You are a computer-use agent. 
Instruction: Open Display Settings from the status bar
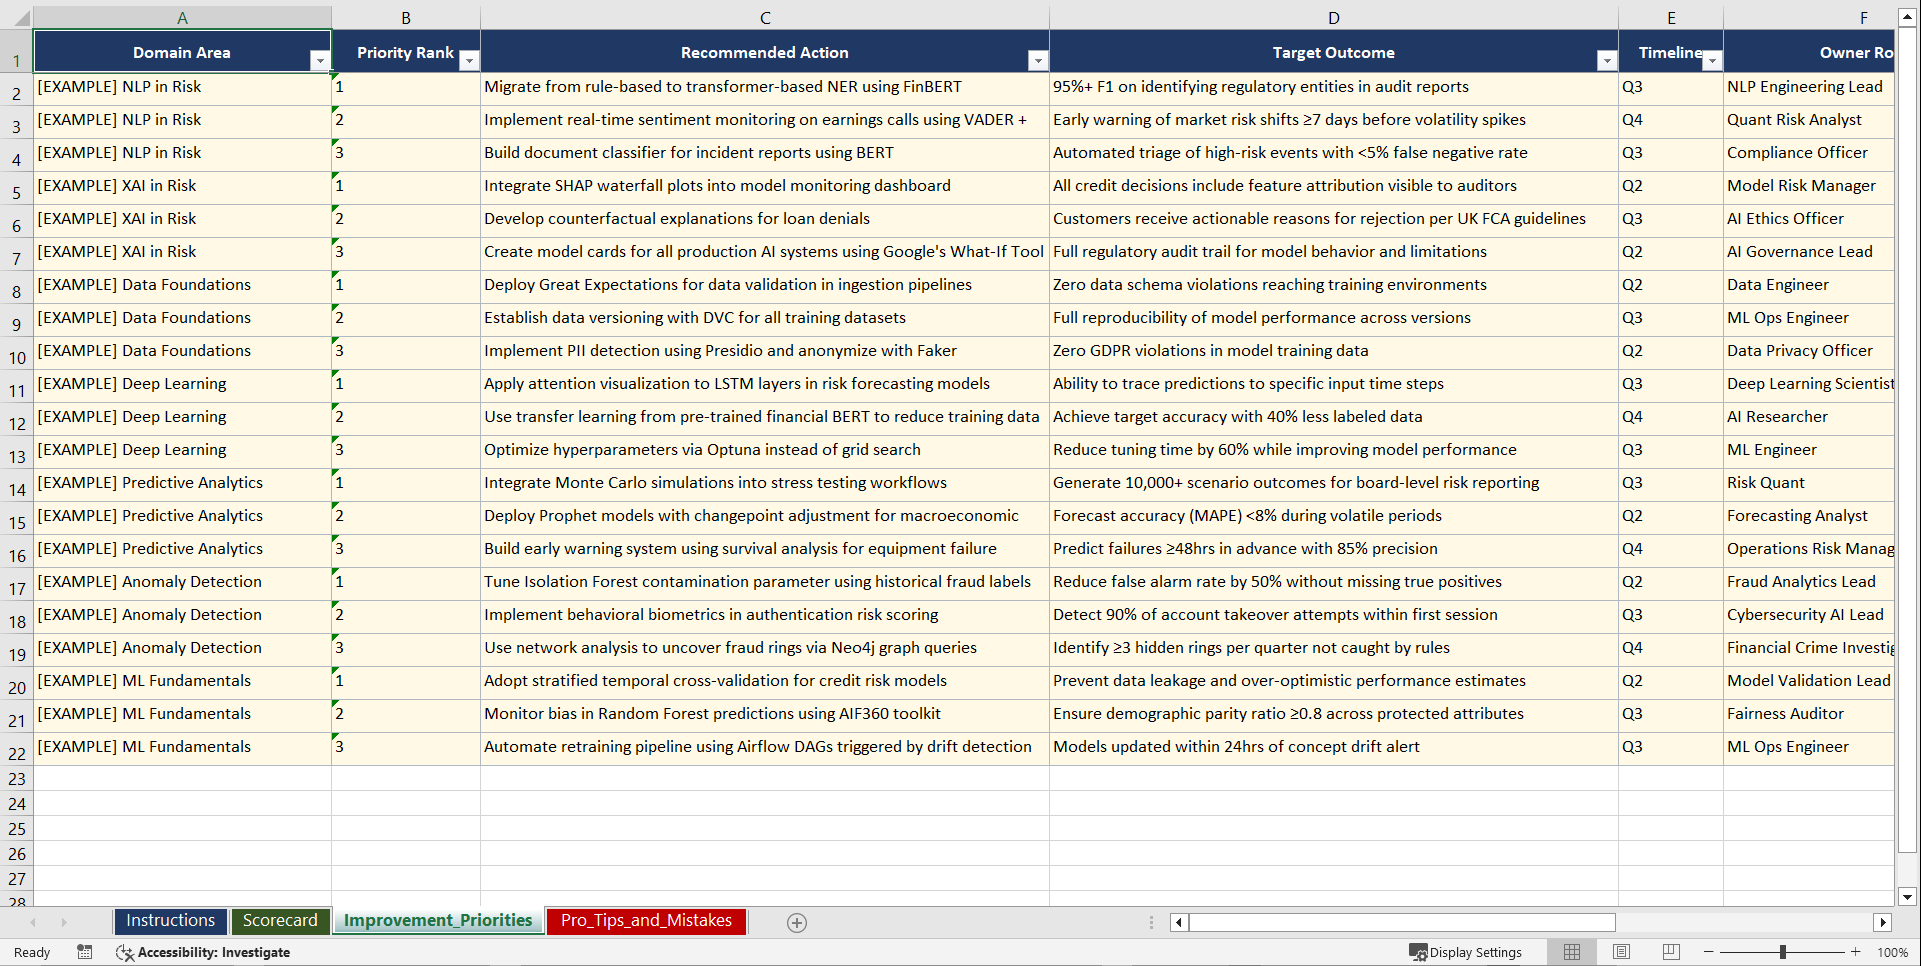point(1467,952)
